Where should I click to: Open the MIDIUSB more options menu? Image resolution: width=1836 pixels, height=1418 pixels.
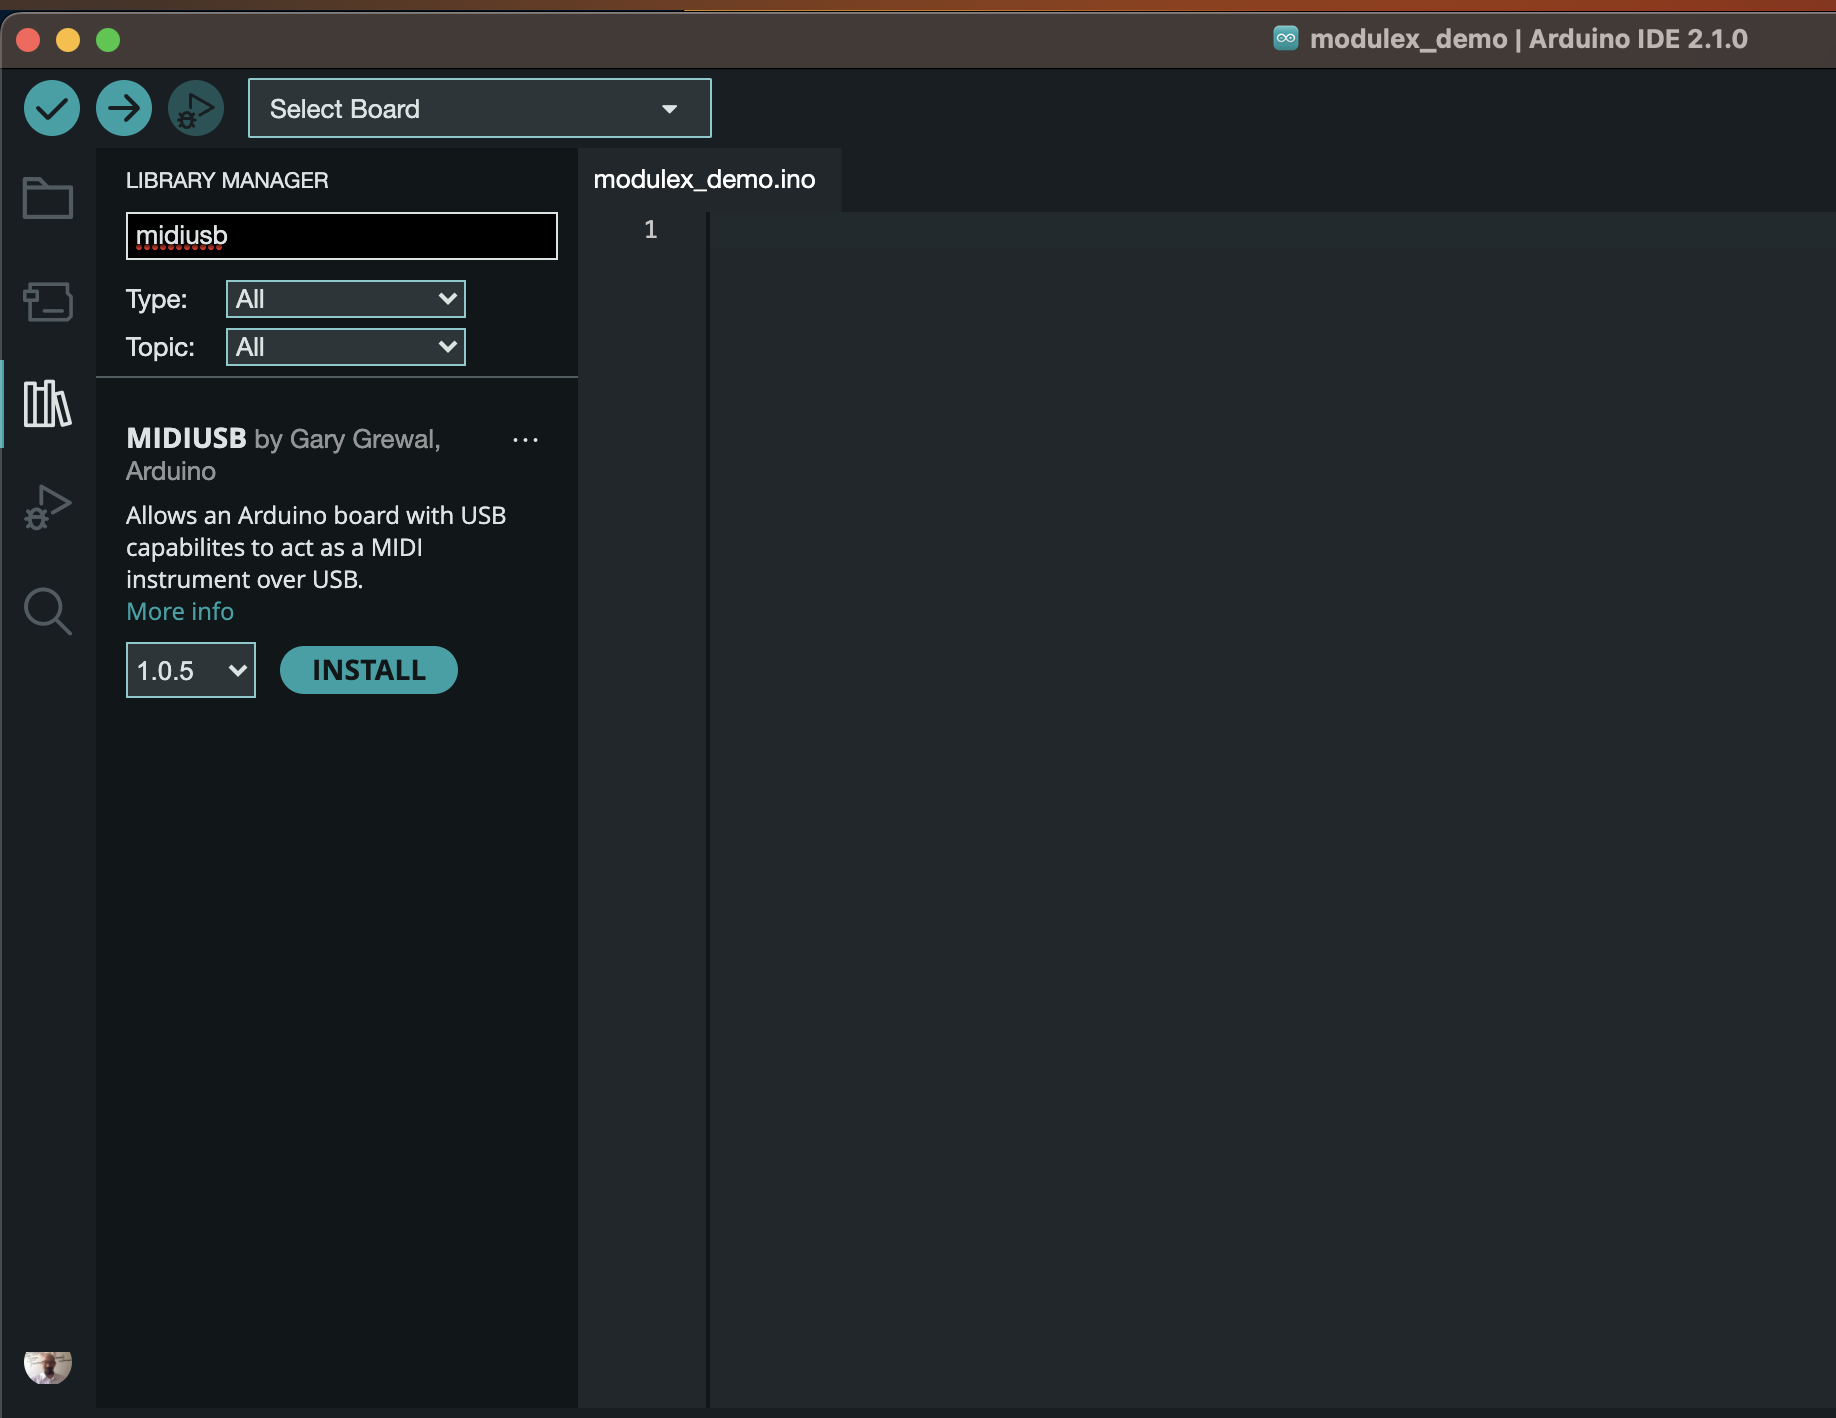pyautogui.click(x=525, y=440)
